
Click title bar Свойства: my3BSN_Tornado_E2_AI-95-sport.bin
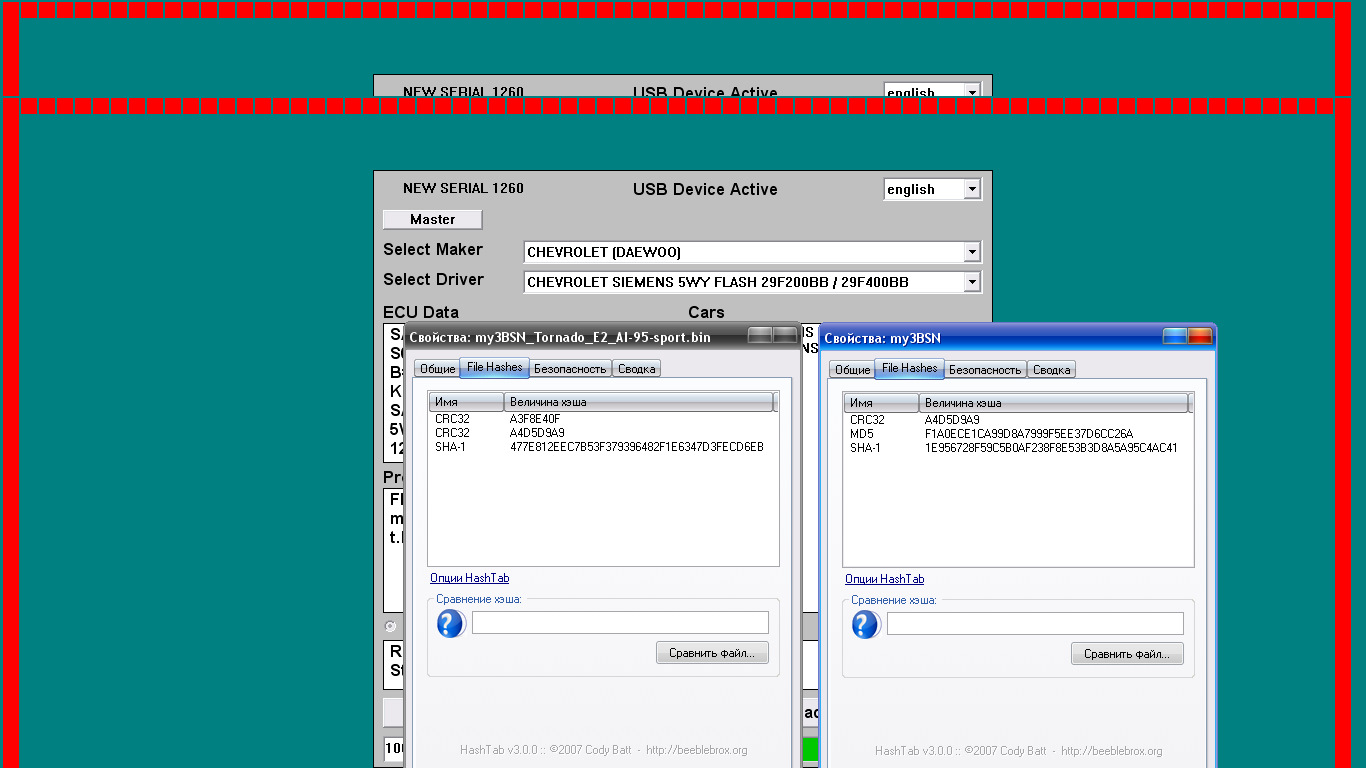pyautogui.click(x=560, y=338)
